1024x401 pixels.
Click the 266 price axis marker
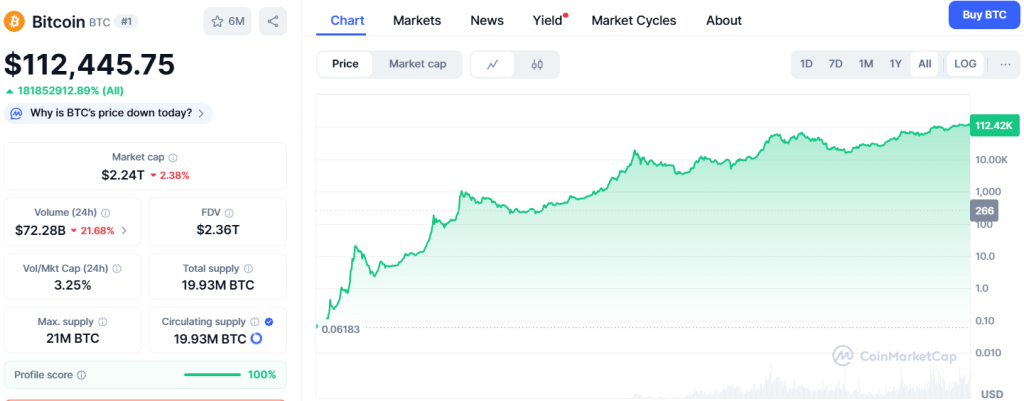[984, 211]
